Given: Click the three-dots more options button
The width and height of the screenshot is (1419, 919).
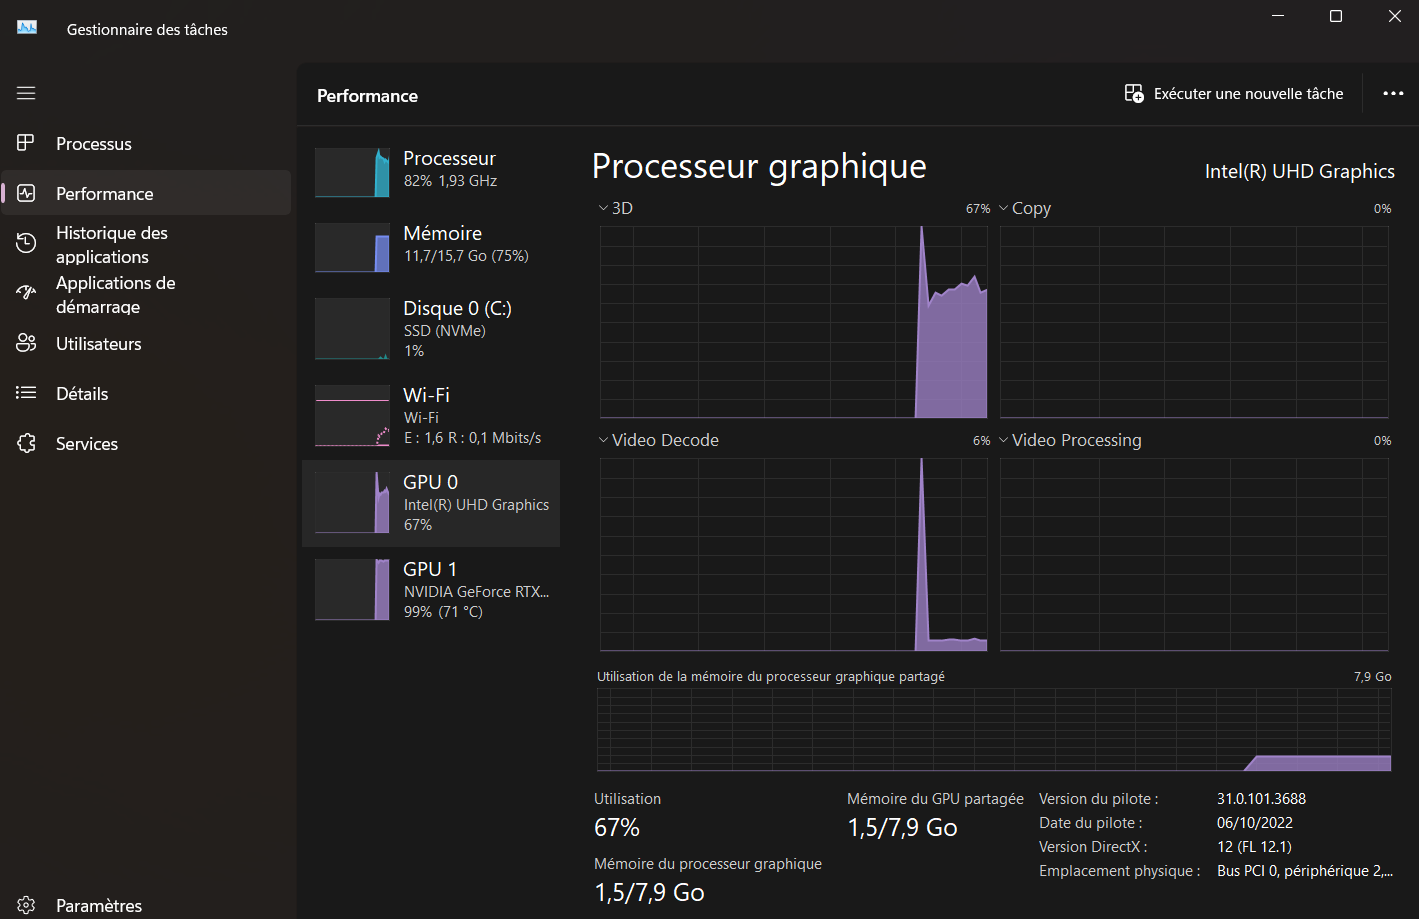Looking at the screenshot, I should tap(1393, 93).
